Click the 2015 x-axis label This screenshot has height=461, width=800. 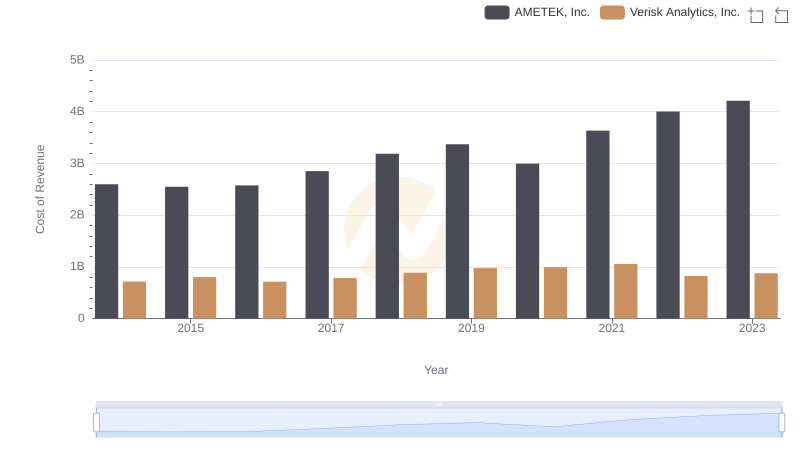(x=190, y=328)
